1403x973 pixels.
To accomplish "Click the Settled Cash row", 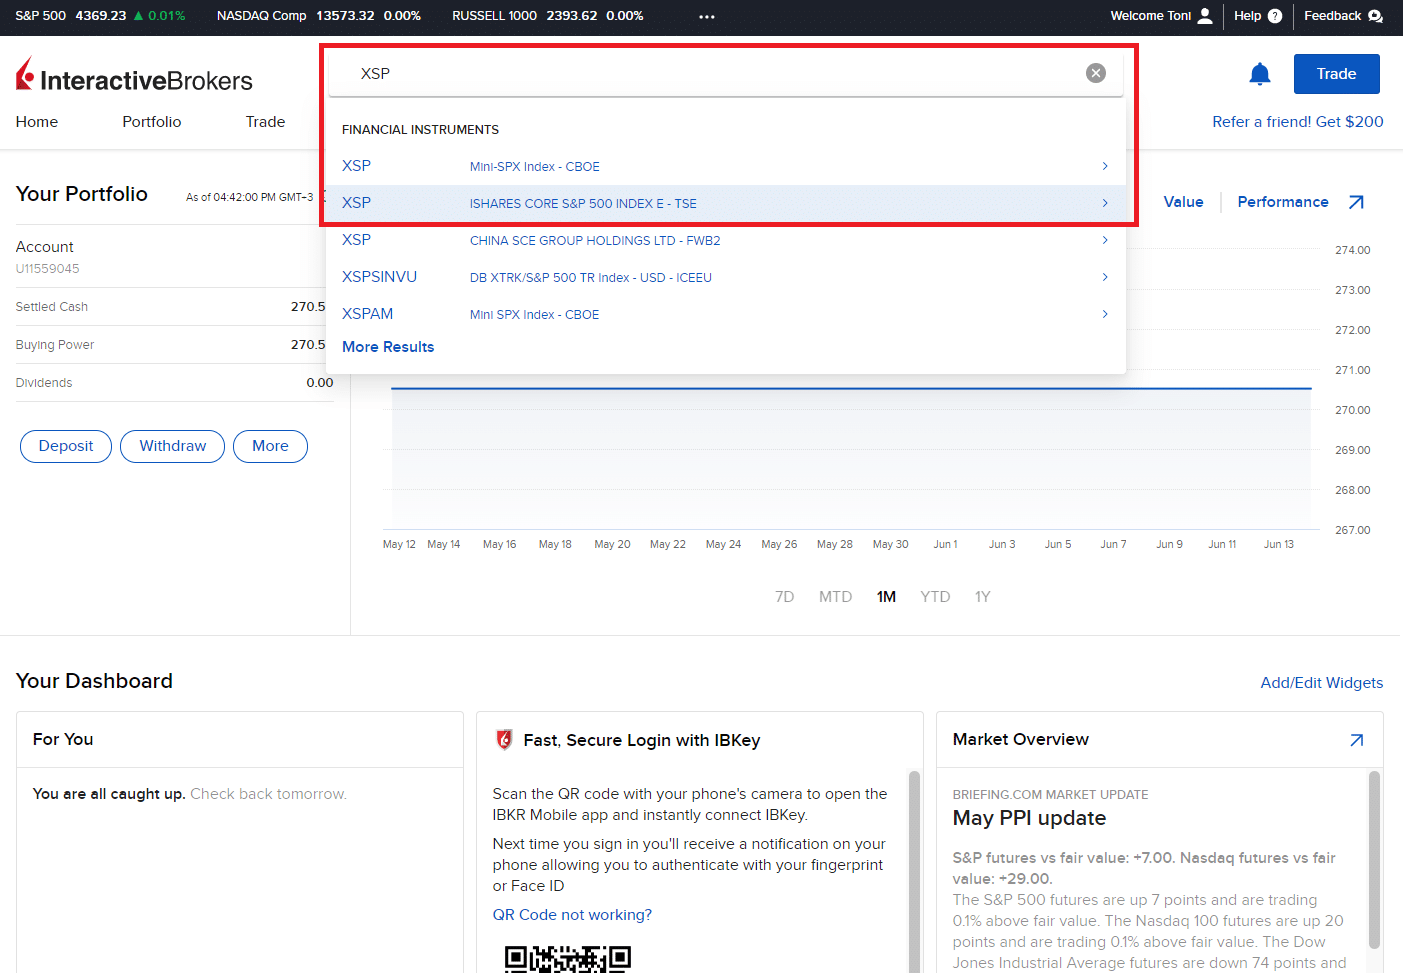I will (x=170, y=307).
